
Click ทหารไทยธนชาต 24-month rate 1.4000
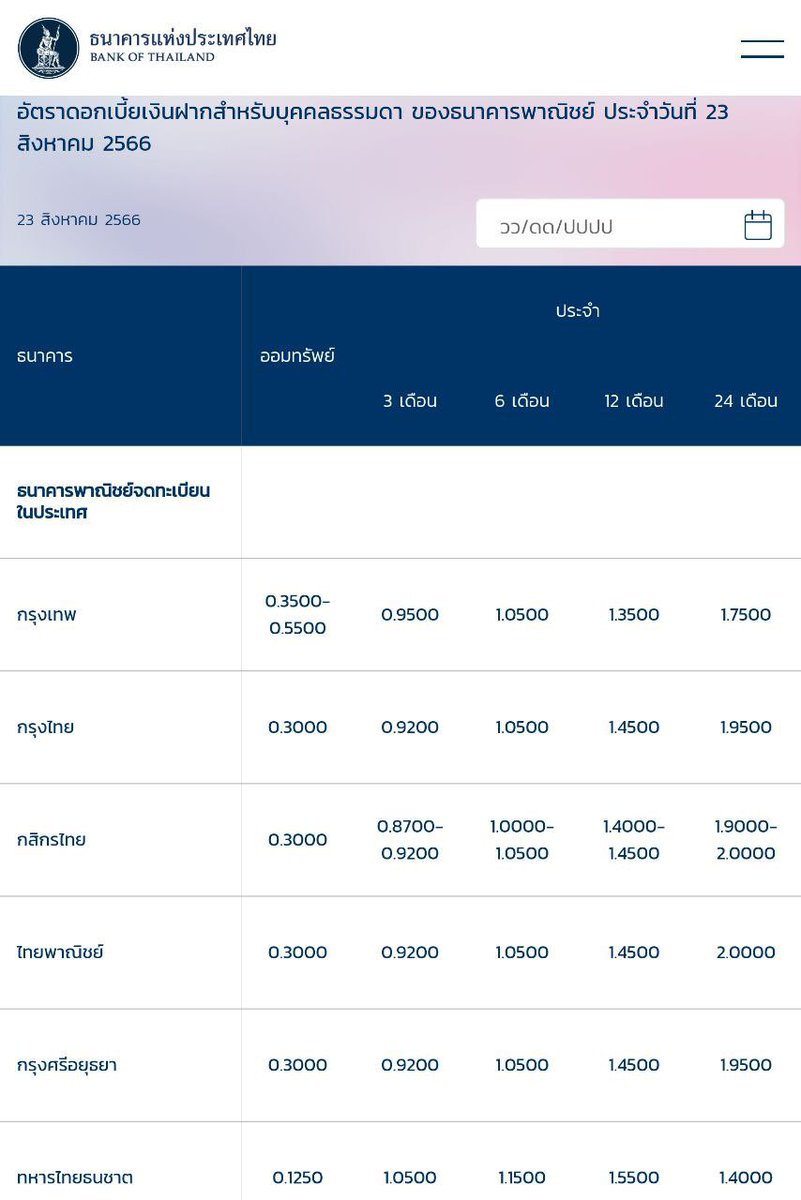tap(746, 1178)
